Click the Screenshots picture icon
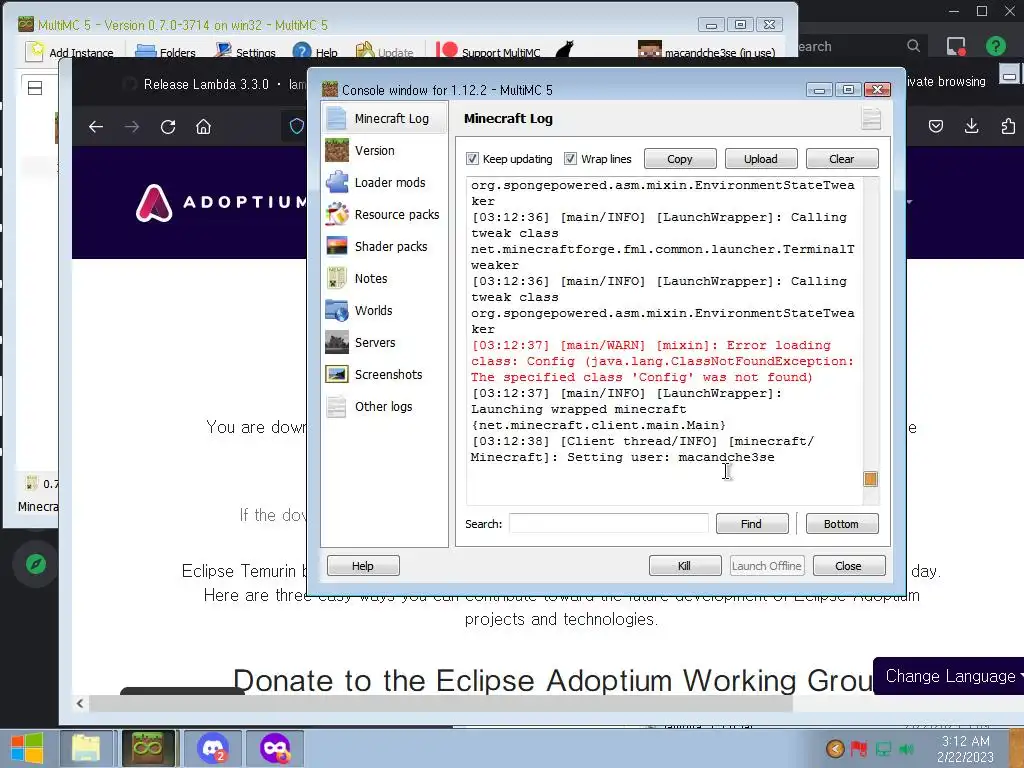 [337, 374]
